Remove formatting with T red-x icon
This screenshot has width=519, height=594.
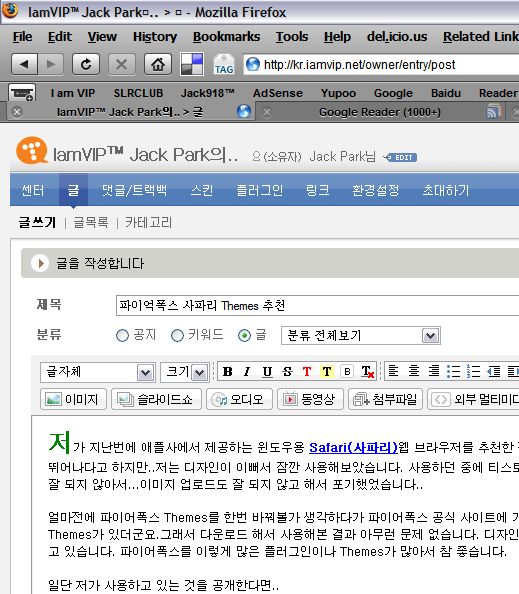point(367,372)
